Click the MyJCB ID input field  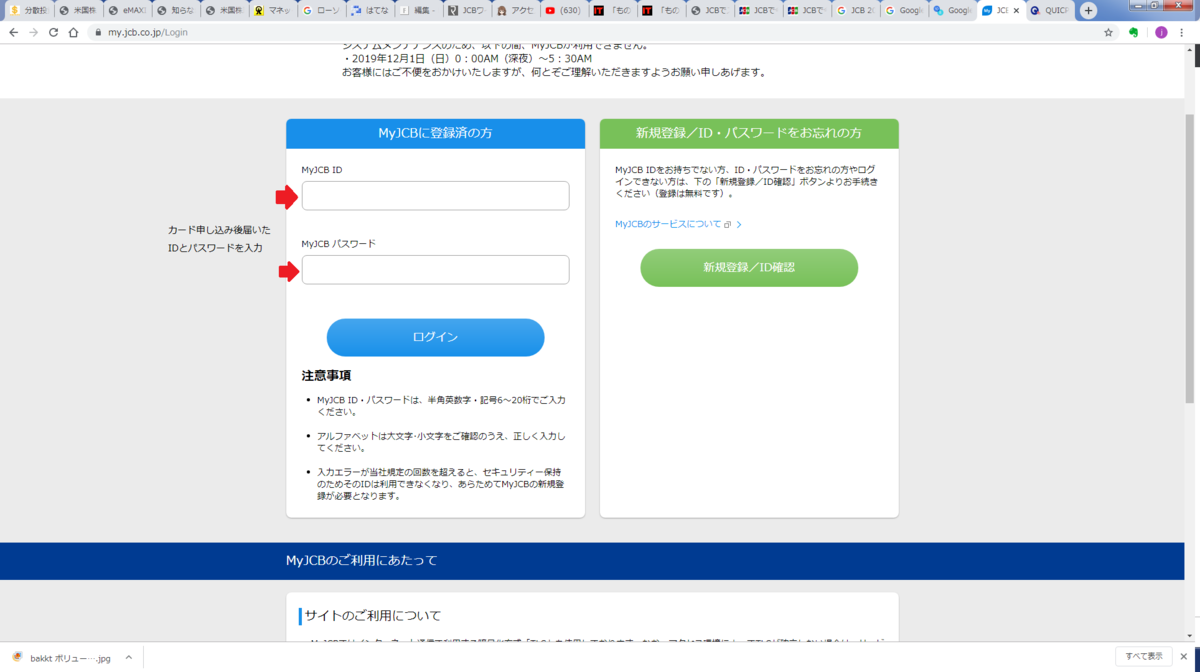tap(435, 196)
